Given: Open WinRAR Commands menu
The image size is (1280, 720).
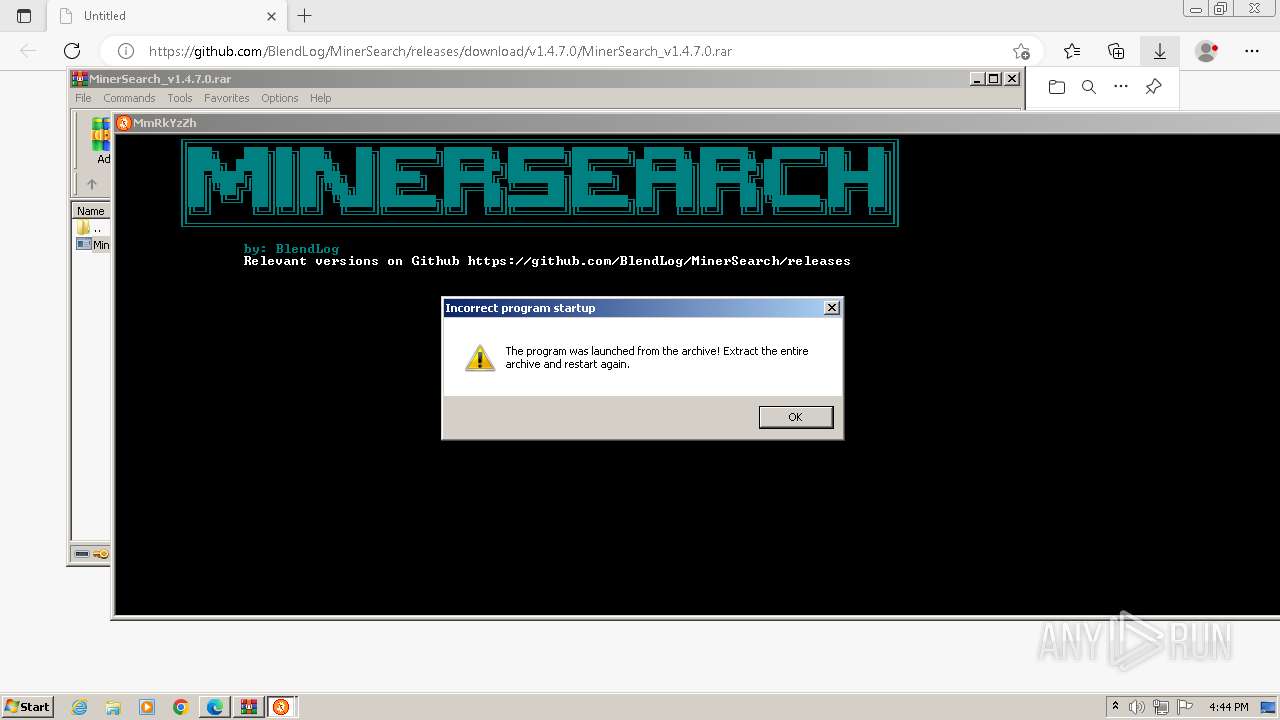Looking at the screenshot, I should 129,98.
